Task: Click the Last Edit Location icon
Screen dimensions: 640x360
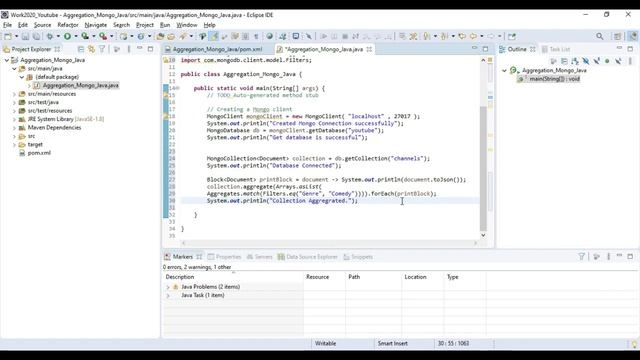Action: 462,36
